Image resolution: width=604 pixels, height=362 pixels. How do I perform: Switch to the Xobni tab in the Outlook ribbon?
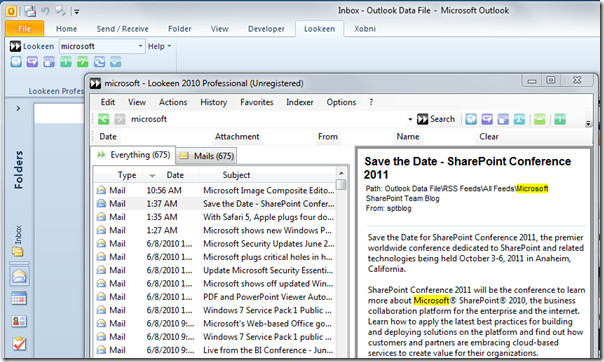point(364,29)
